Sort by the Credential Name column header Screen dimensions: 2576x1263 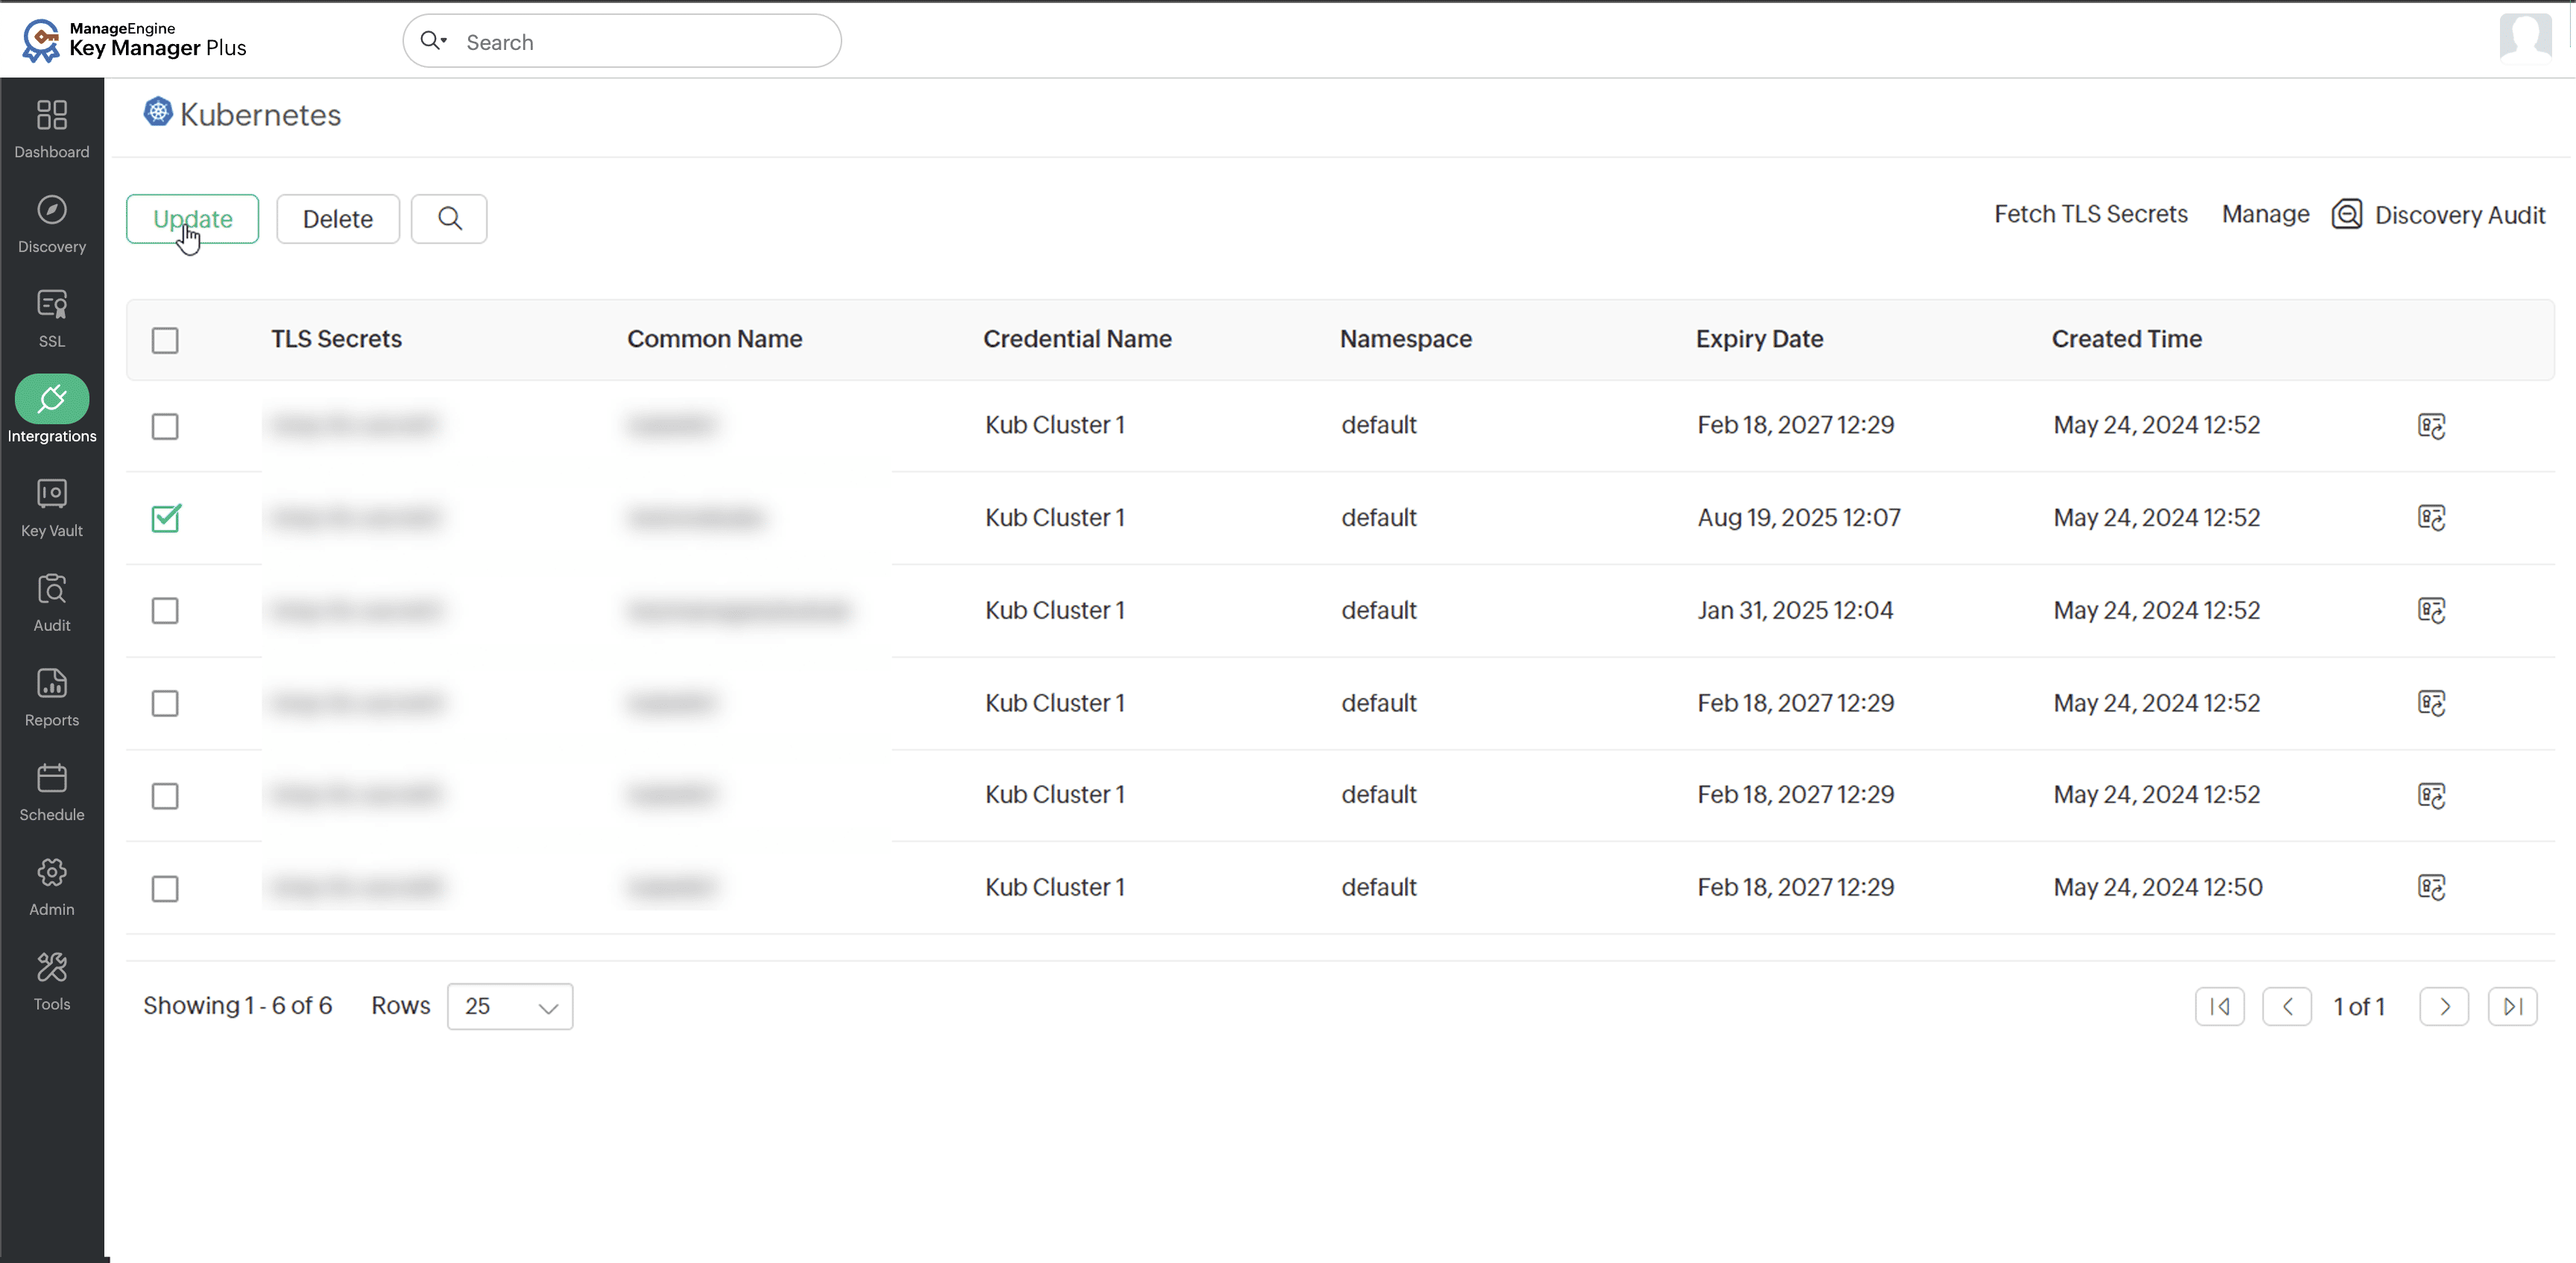(x=1077, y=339)
